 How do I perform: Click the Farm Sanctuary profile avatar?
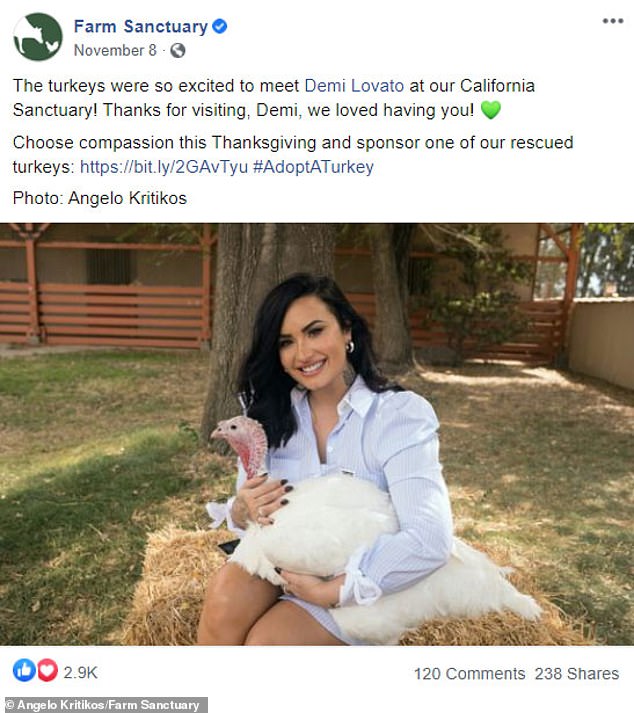pos(37,37)
